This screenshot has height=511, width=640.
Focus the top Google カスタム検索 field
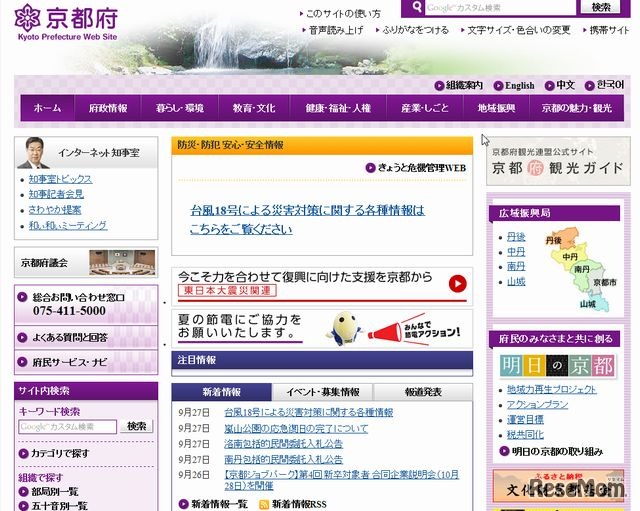tap(500, 7)
